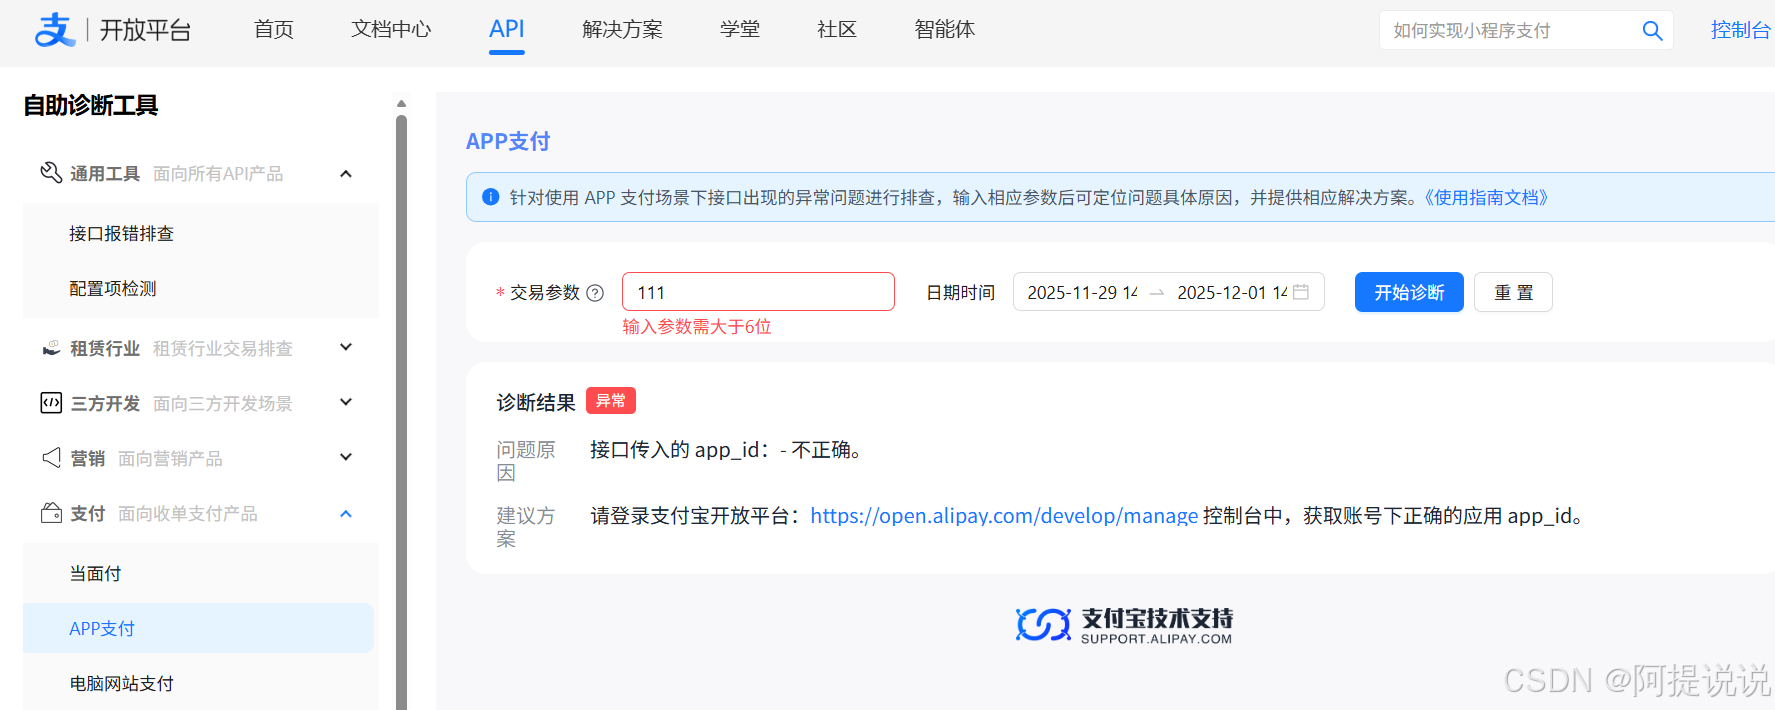Open the 首页 nav item
The width and height of the screenshot is (1775, 710).
click(274, 30)
